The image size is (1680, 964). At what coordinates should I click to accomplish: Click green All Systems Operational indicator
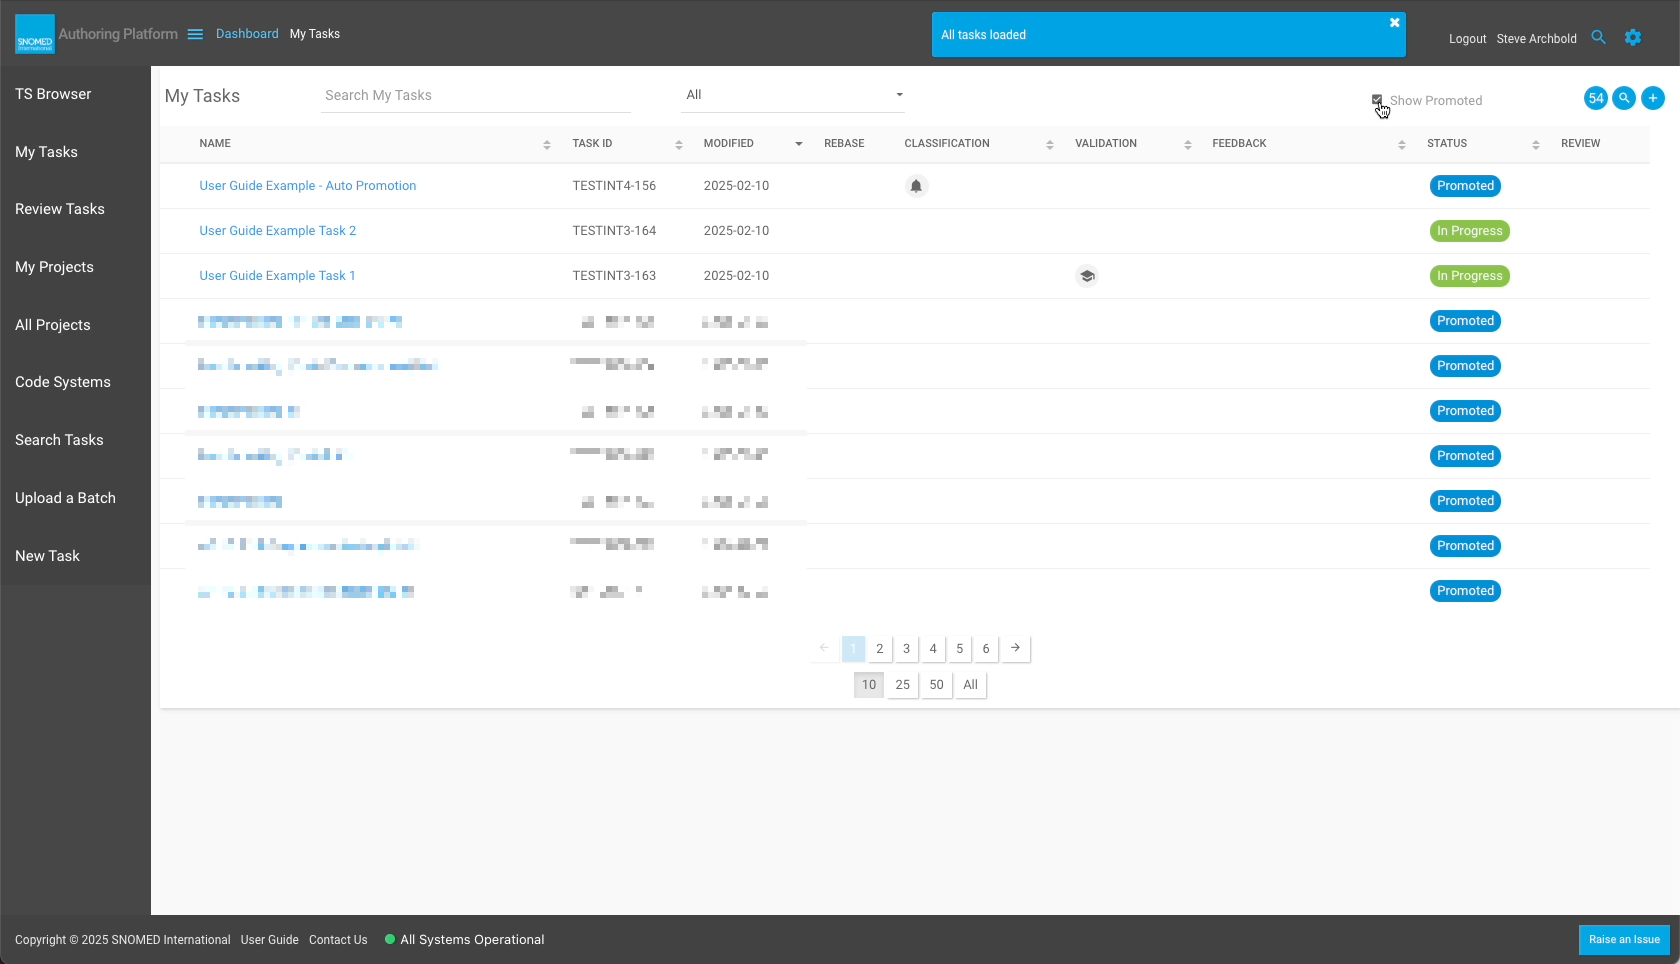click(x=390, y=939)
